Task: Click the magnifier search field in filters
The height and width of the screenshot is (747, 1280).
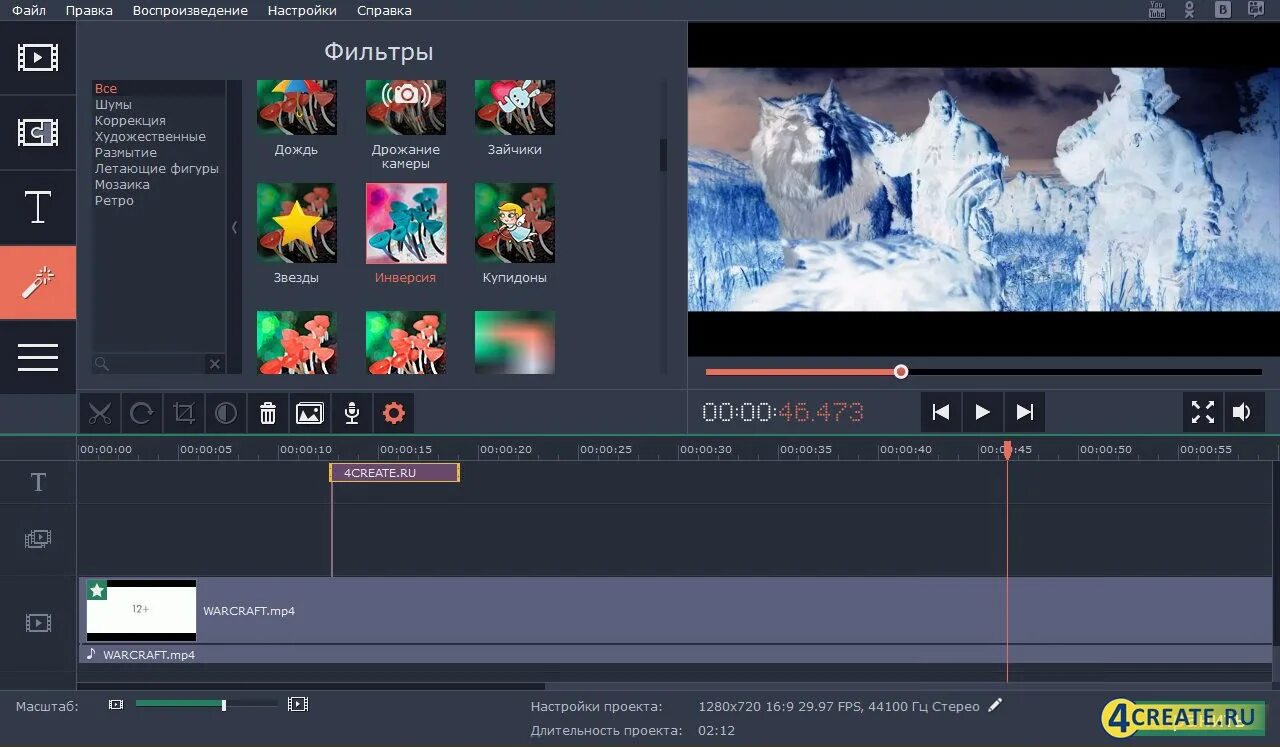Action: click(x=148, y=364)
